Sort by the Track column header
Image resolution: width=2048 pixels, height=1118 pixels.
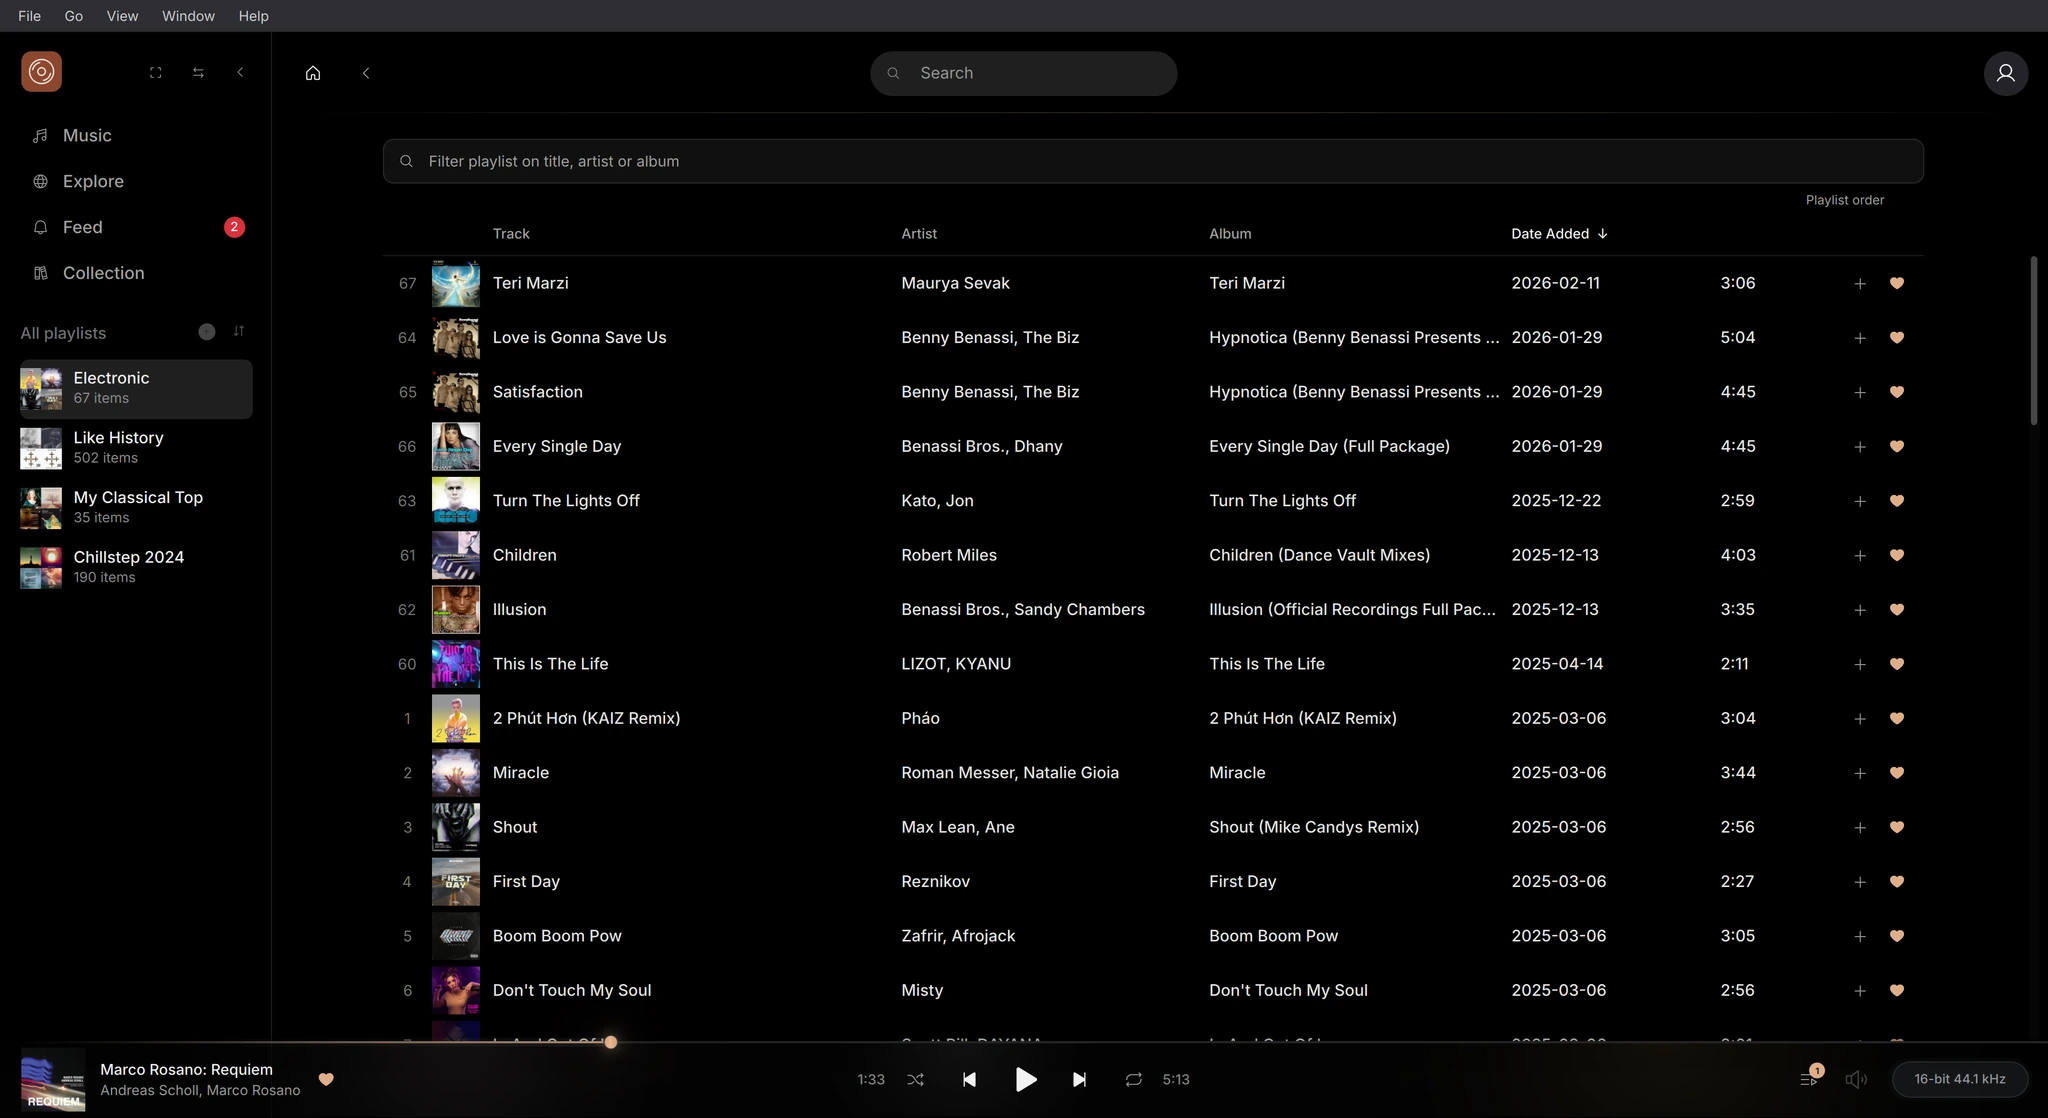click(511, 234)
